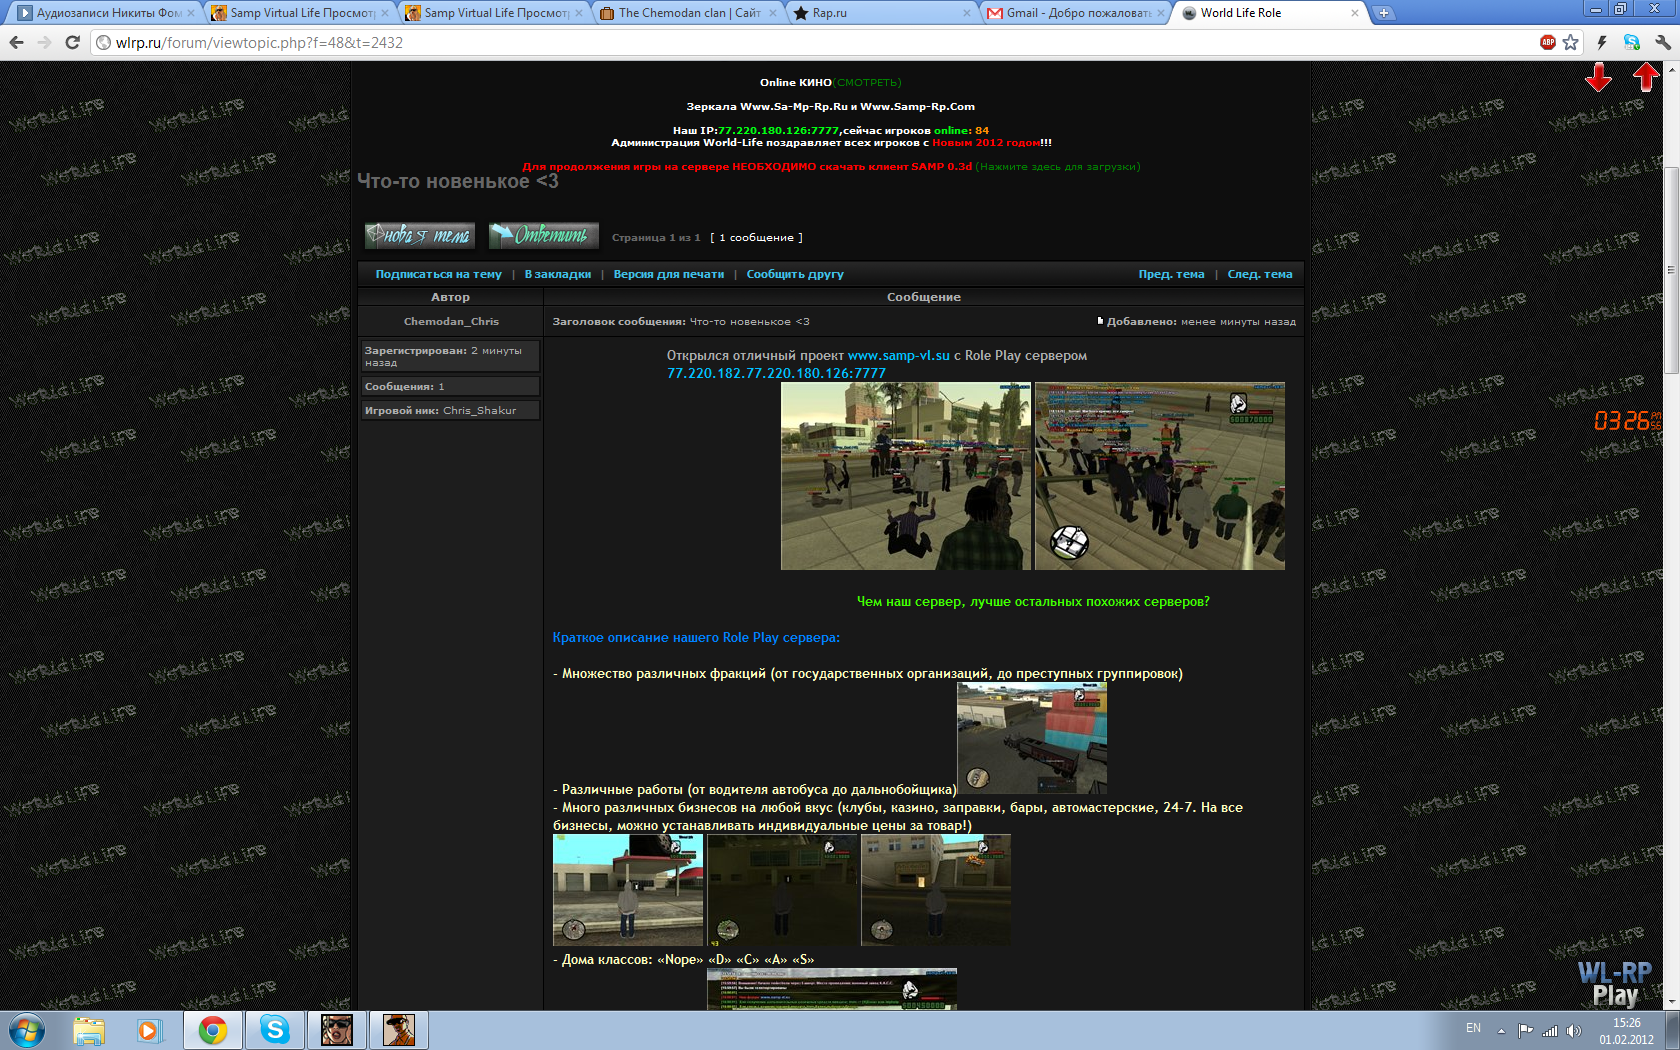1680x1050 pixels.
Task: Open the sunglasses-face game icon in taskbar
Action: (x=337, y=1030)
